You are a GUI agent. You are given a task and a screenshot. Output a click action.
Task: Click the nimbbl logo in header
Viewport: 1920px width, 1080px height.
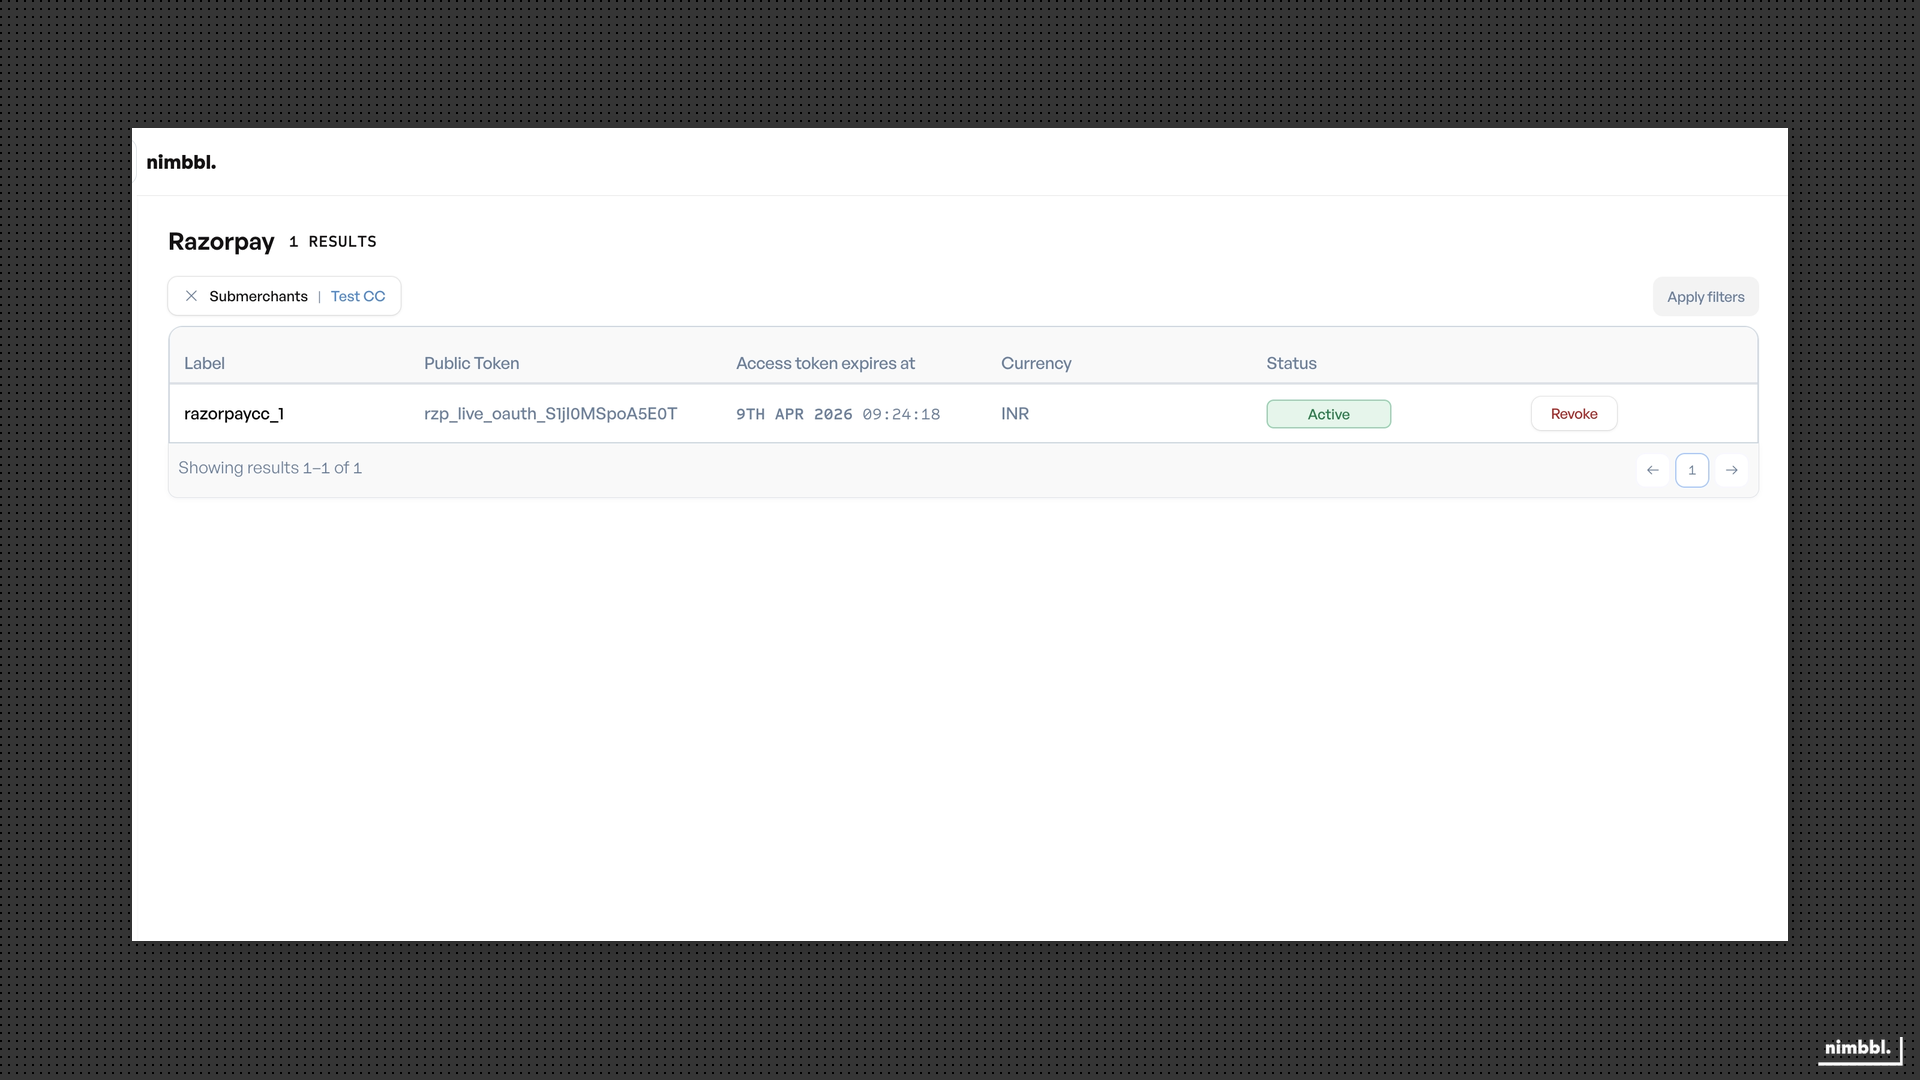[x=181, y=162]
